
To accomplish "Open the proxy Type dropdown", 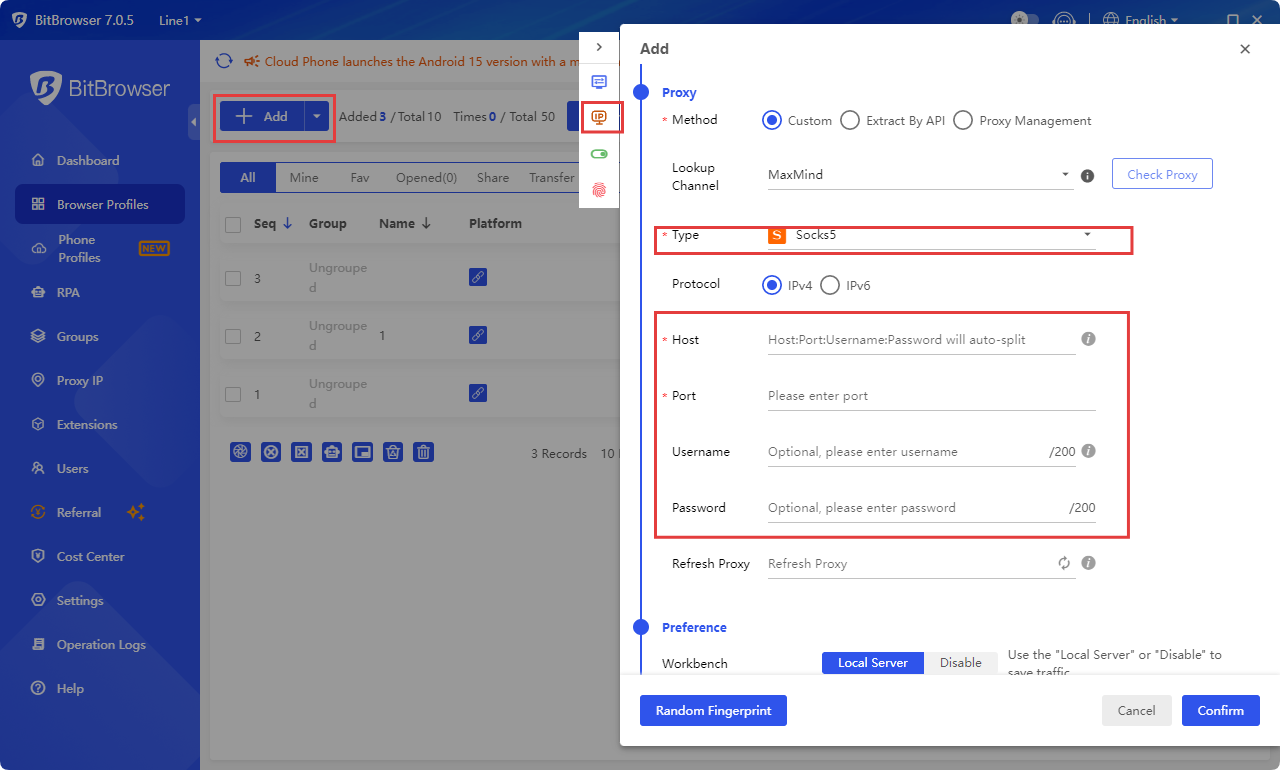I will pyautogui.click(x=930, y=236).
